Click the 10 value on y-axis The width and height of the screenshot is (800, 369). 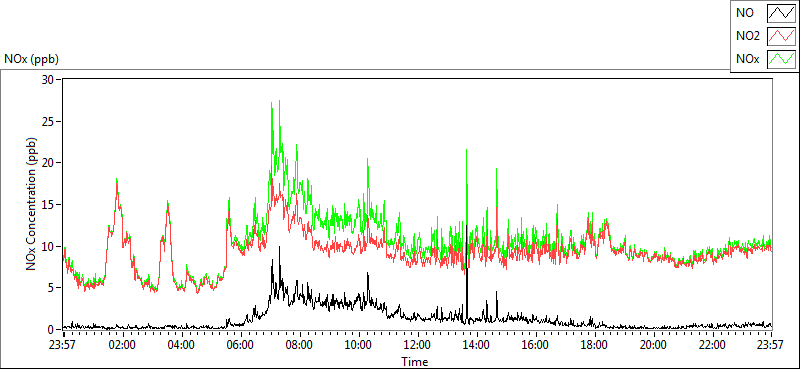(48, 246)
